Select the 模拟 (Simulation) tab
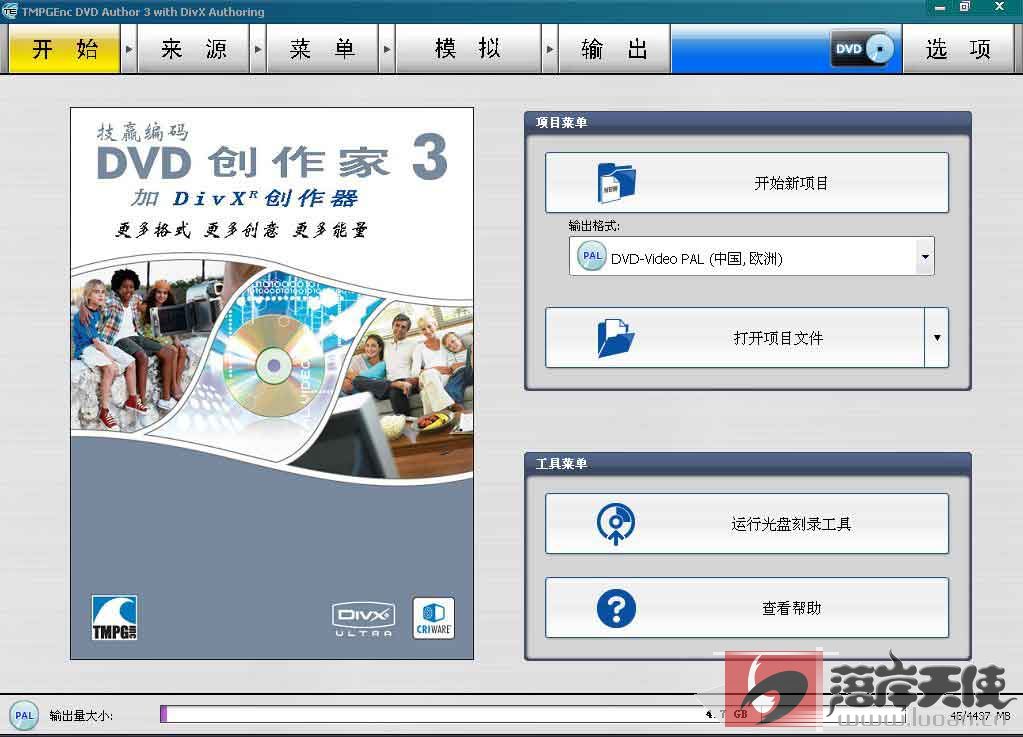This screenshot has height=737, width=1023. [x=468, y=49]
